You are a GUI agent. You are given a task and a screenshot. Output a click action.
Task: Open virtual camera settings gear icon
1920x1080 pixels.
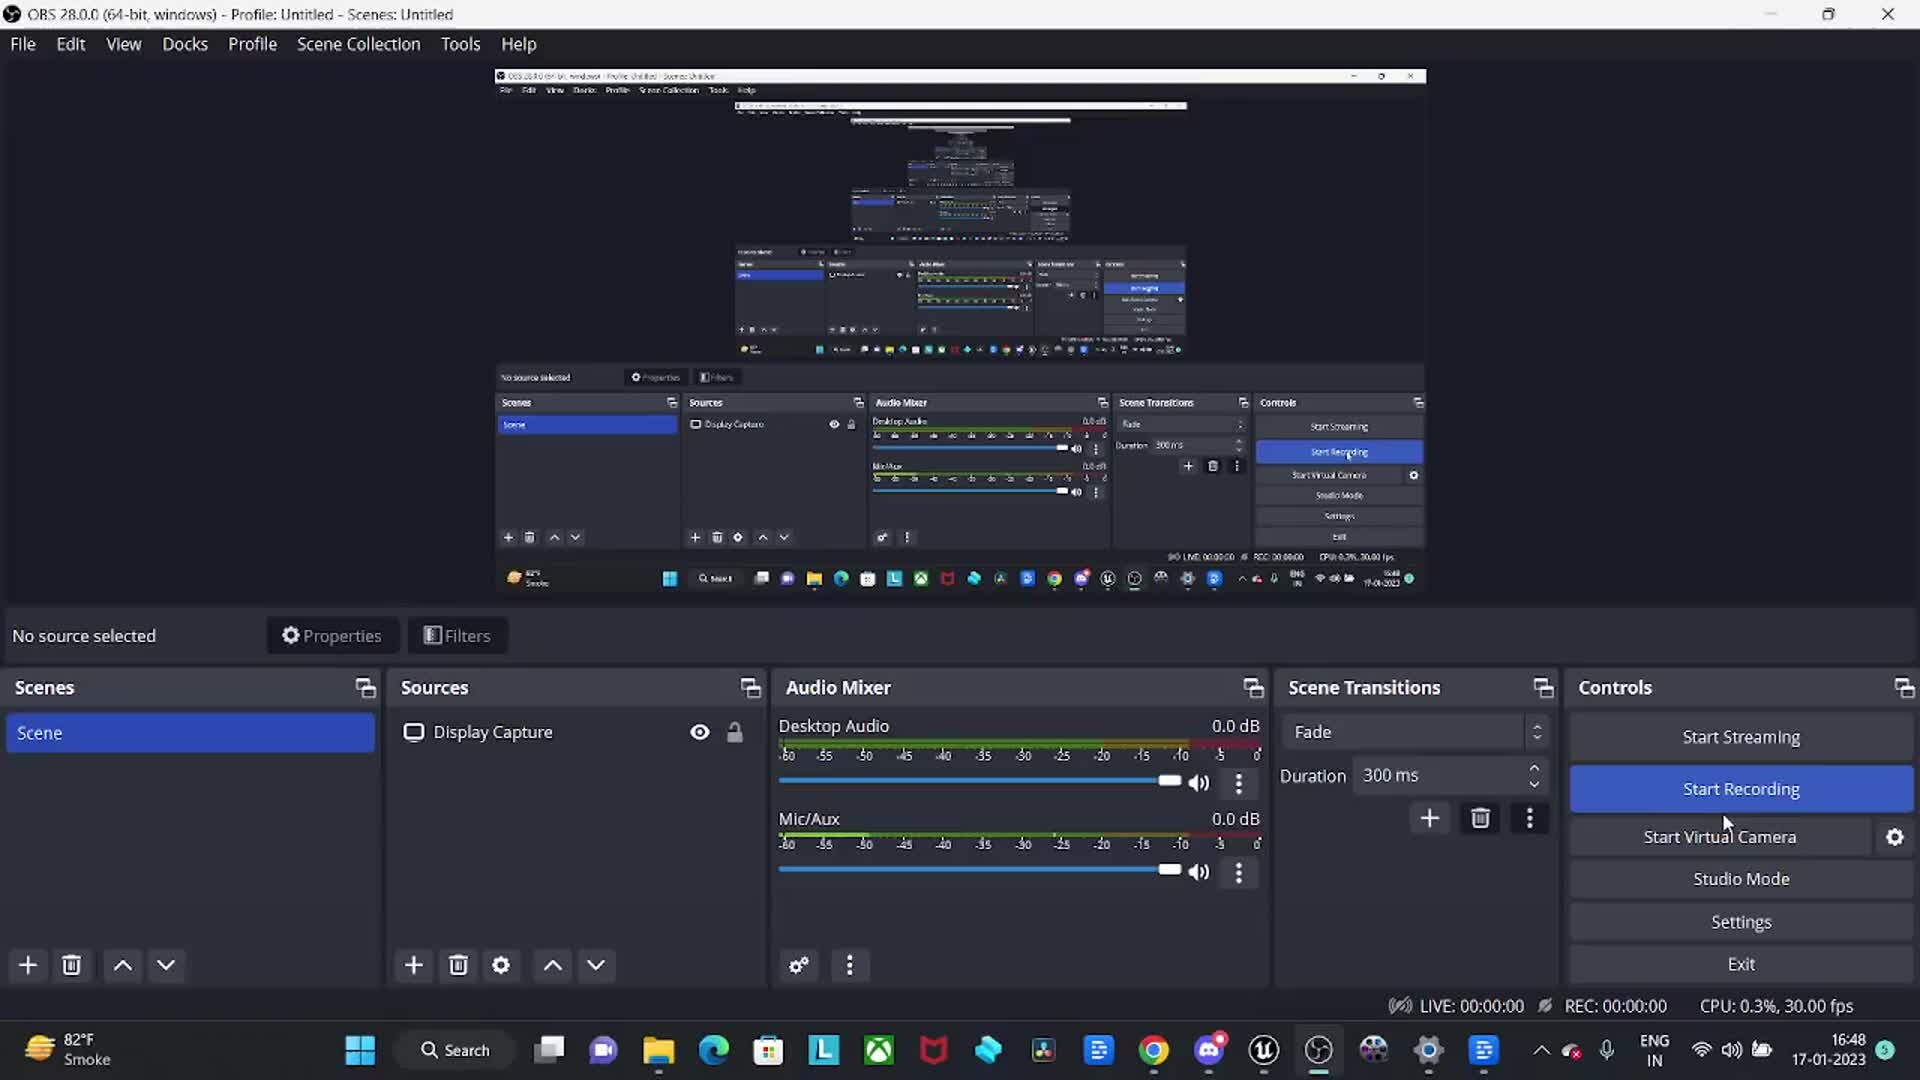pyautogui.click(x=1894, y=837)
